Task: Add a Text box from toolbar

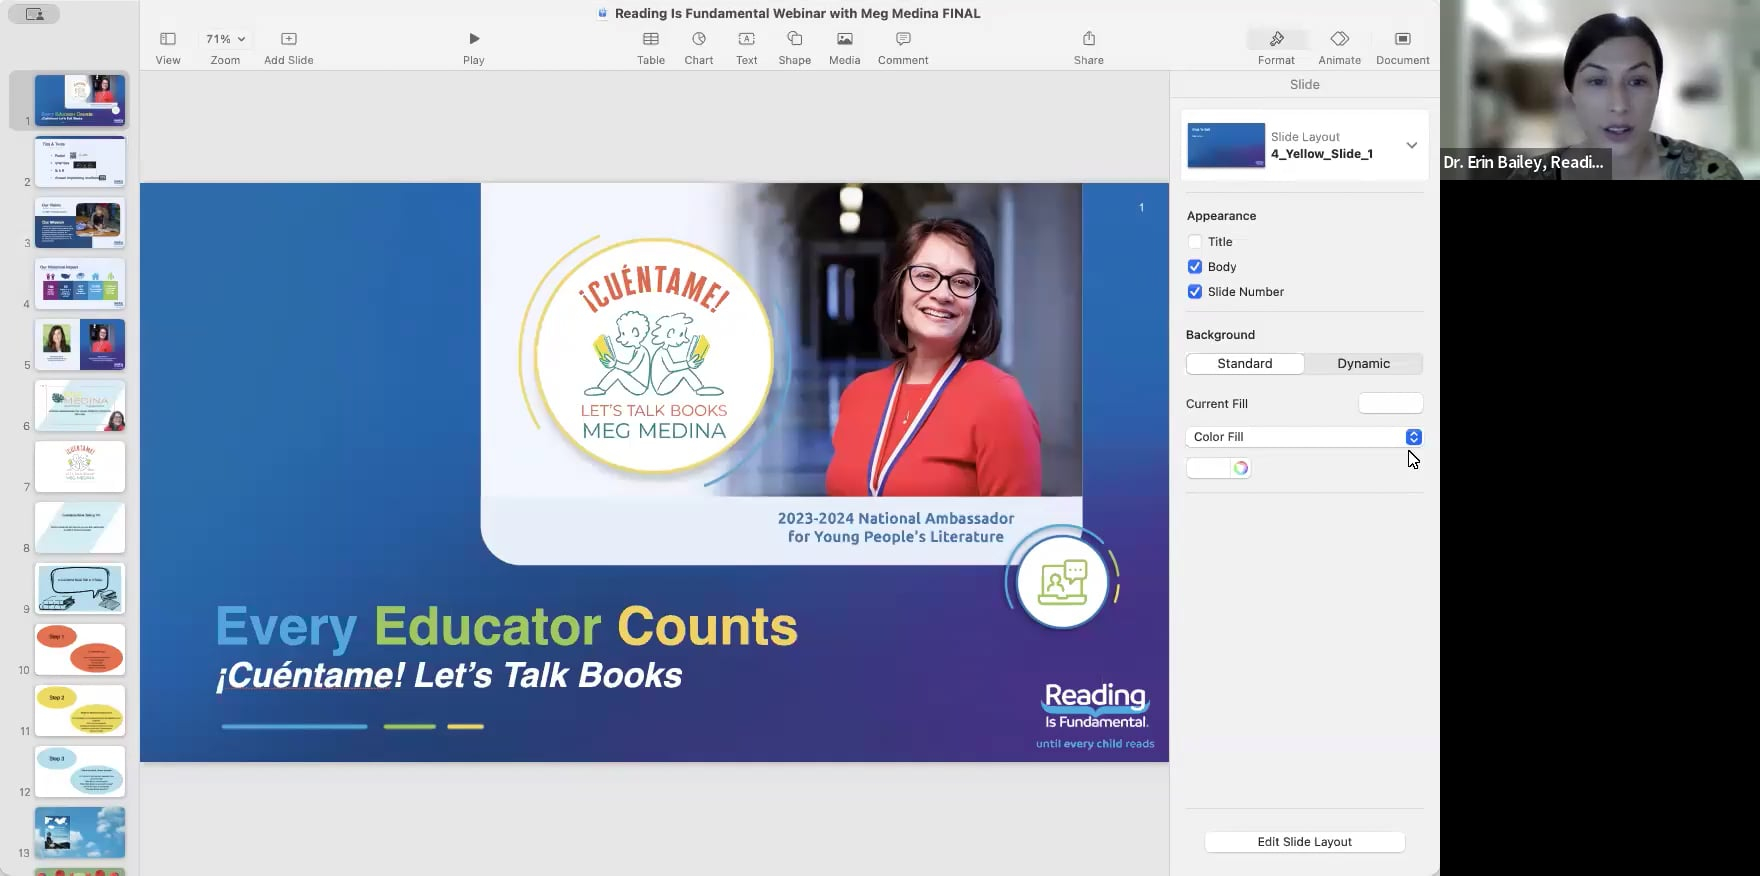Action: 747,39
